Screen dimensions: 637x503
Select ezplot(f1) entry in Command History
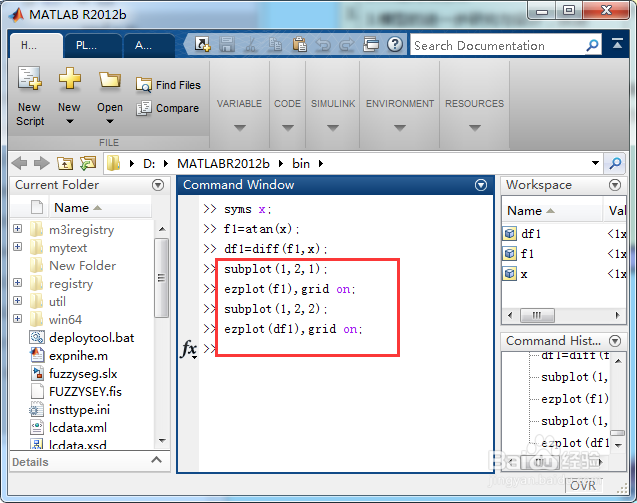(x=575, y=399)
